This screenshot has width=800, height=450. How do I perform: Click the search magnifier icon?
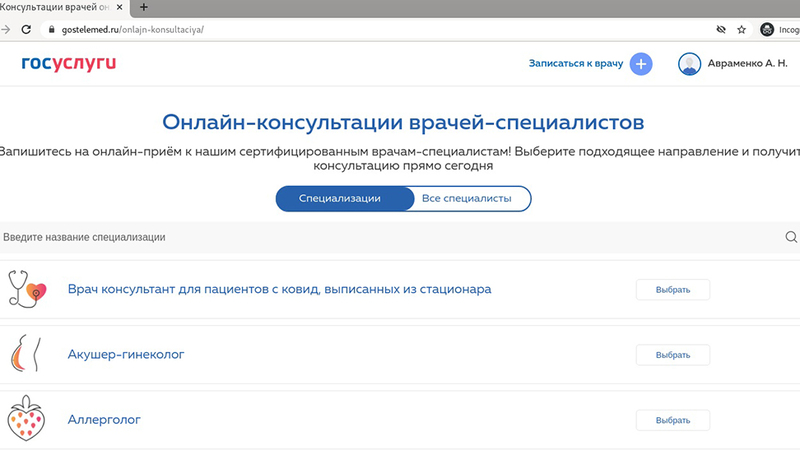(791, 237)
